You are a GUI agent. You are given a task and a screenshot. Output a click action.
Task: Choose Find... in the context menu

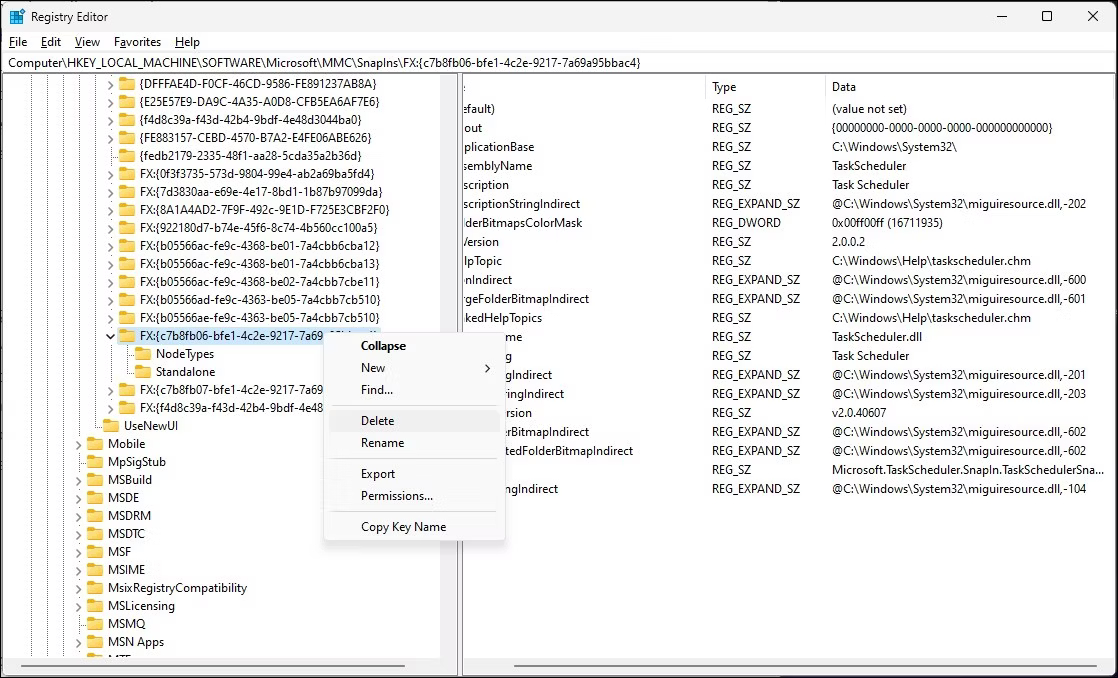pos(414,390)
